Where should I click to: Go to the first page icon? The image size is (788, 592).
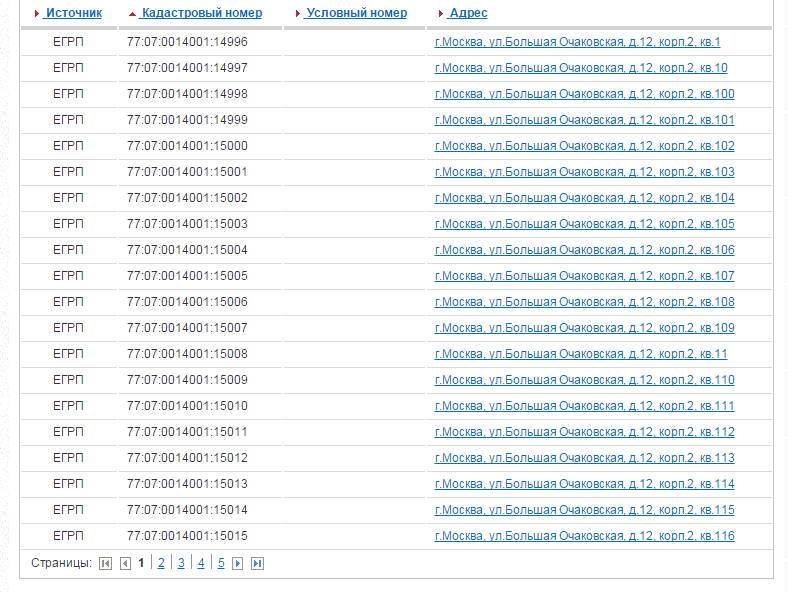(105, 563)
